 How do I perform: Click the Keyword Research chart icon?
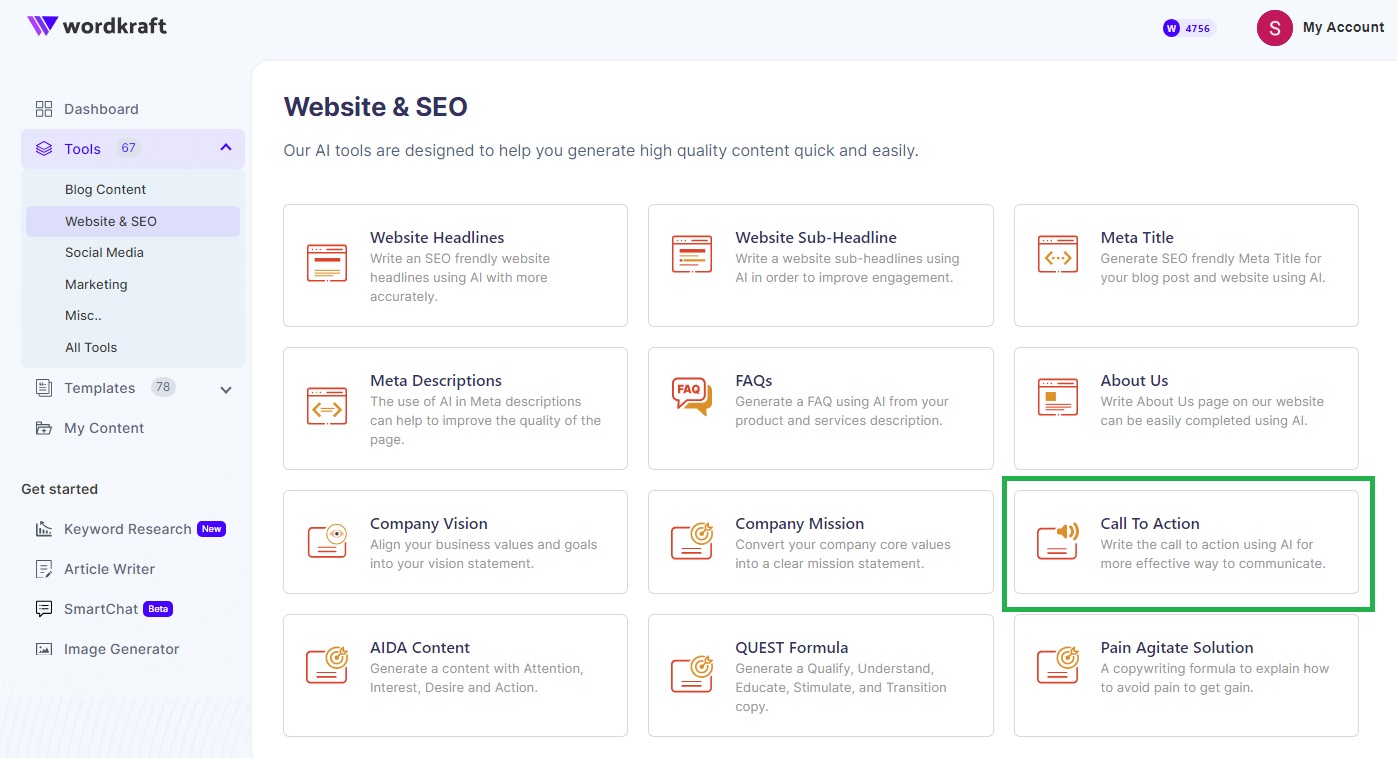point(44,529)
